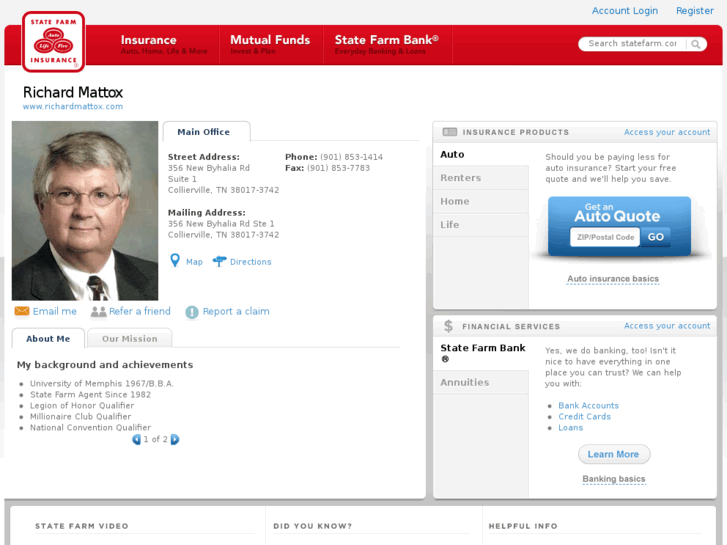Open the Bank Accounts link
The height and width of the screenshot is (545, 727).
pos(588,405)
